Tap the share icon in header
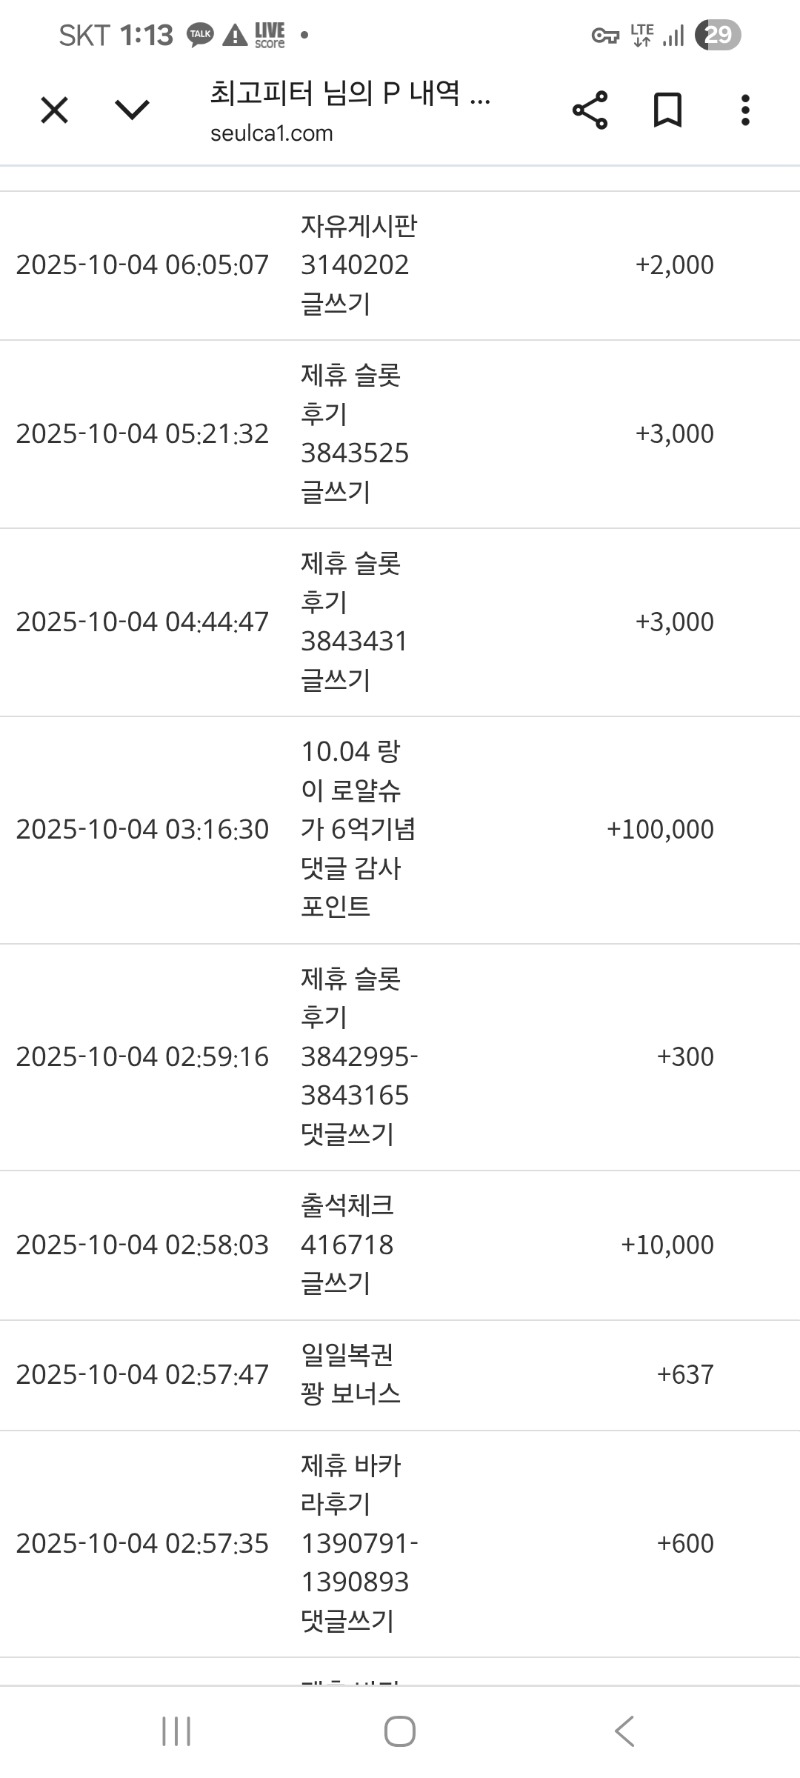The height and width of the screenshot is (1778, 800). [590, 110]
